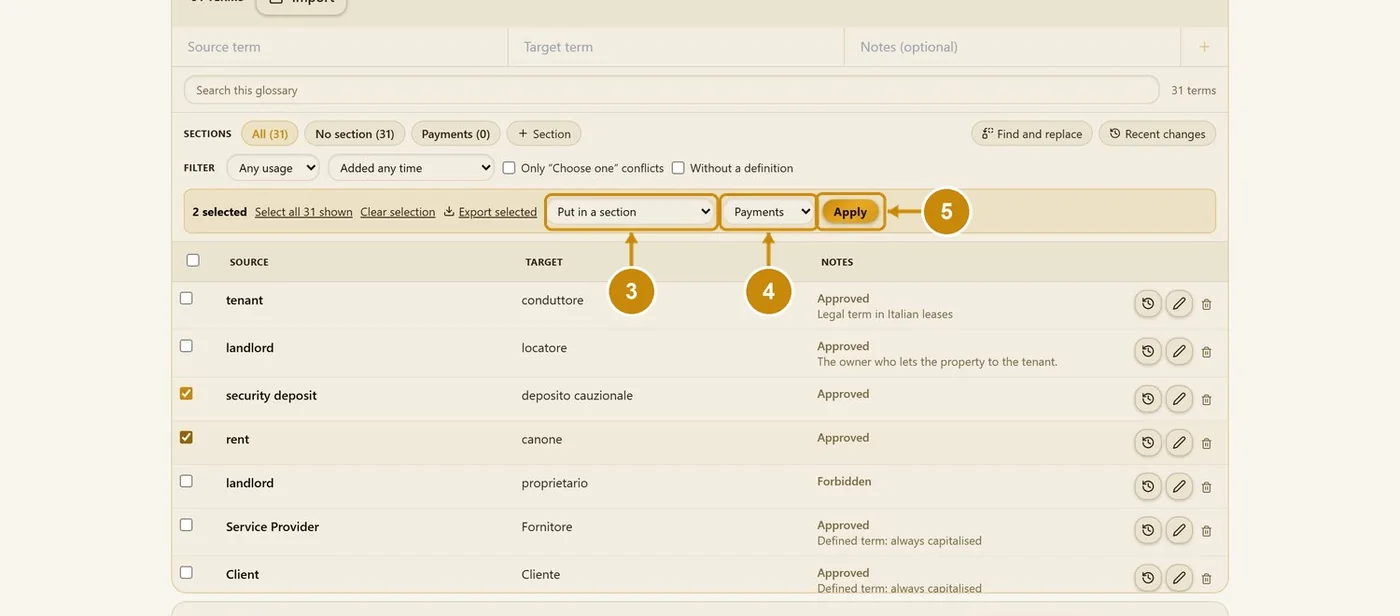
Task: Check the tenant row checkbox
Action: point(186,298)
